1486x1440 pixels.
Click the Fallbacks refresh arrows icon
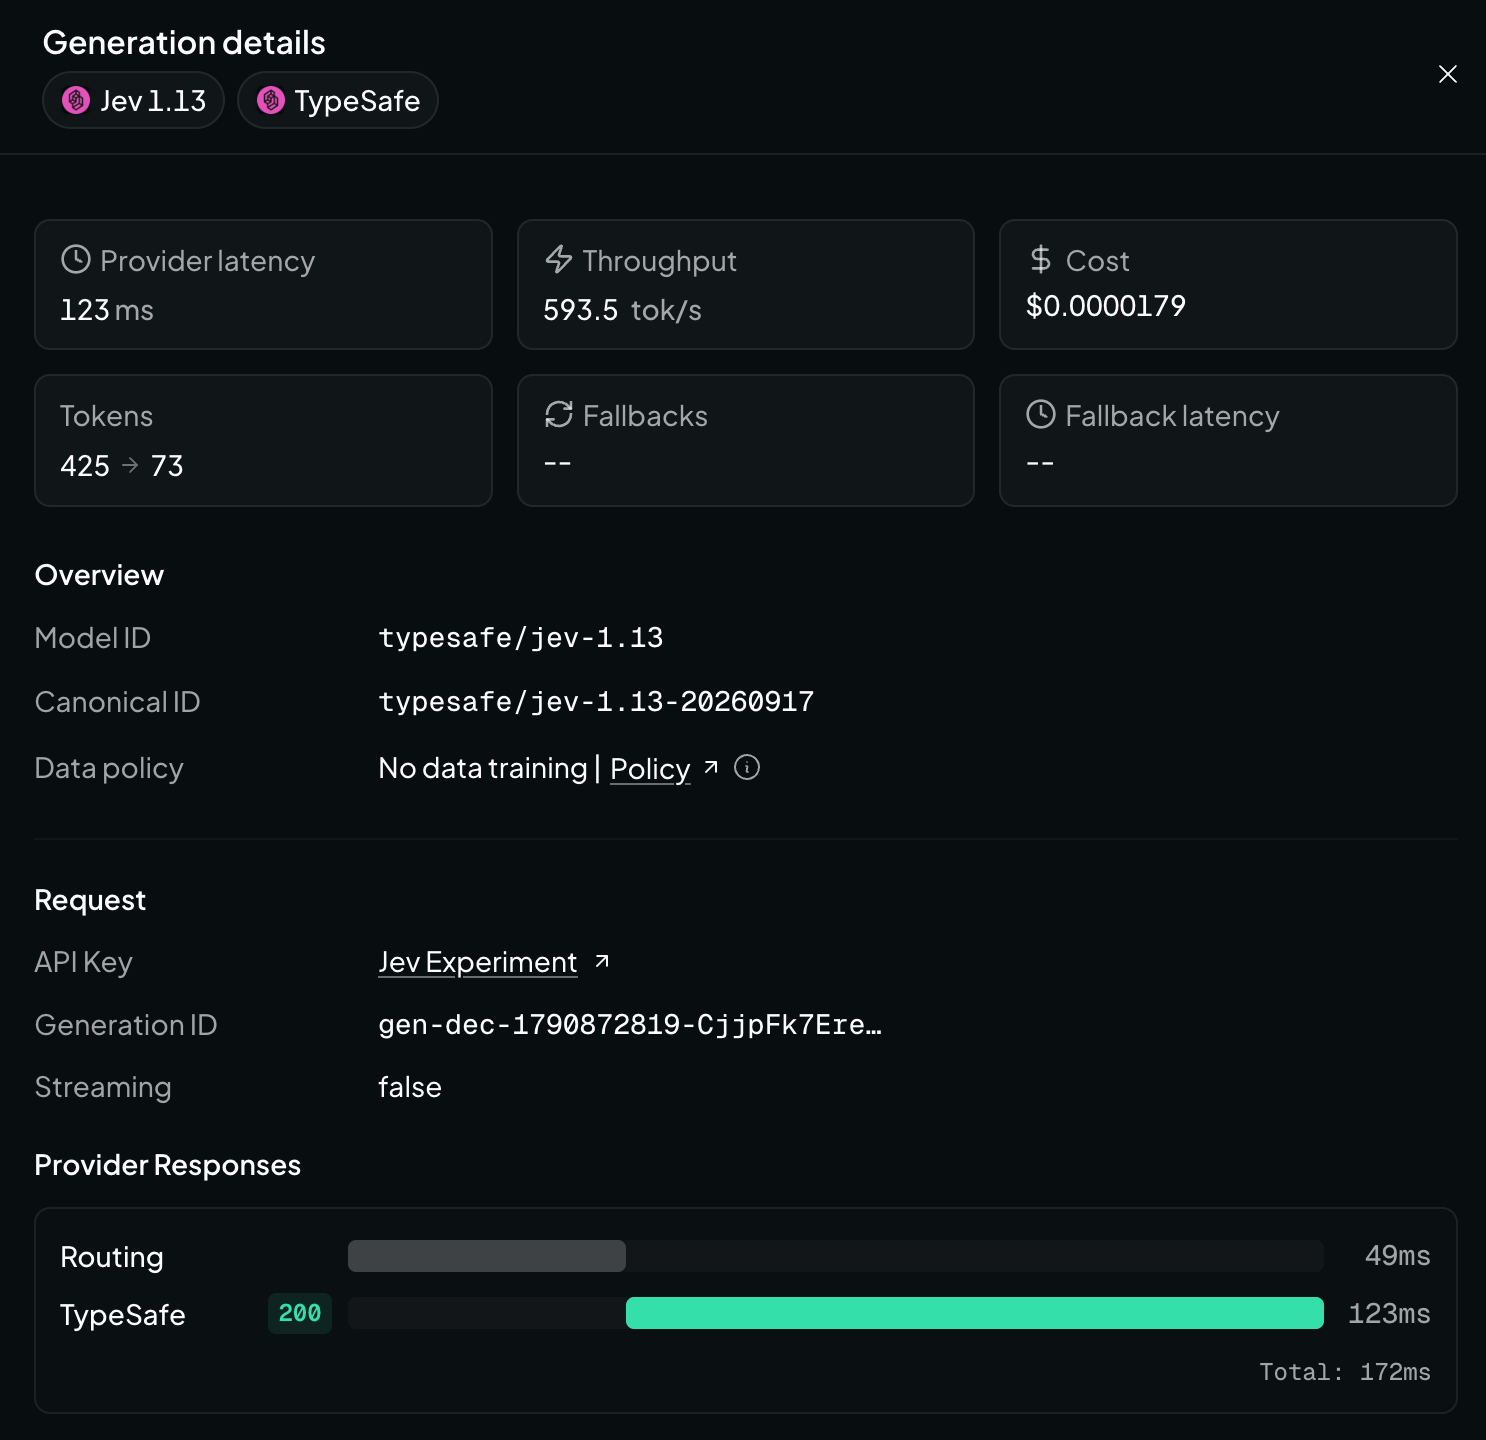tap(558, 414)
